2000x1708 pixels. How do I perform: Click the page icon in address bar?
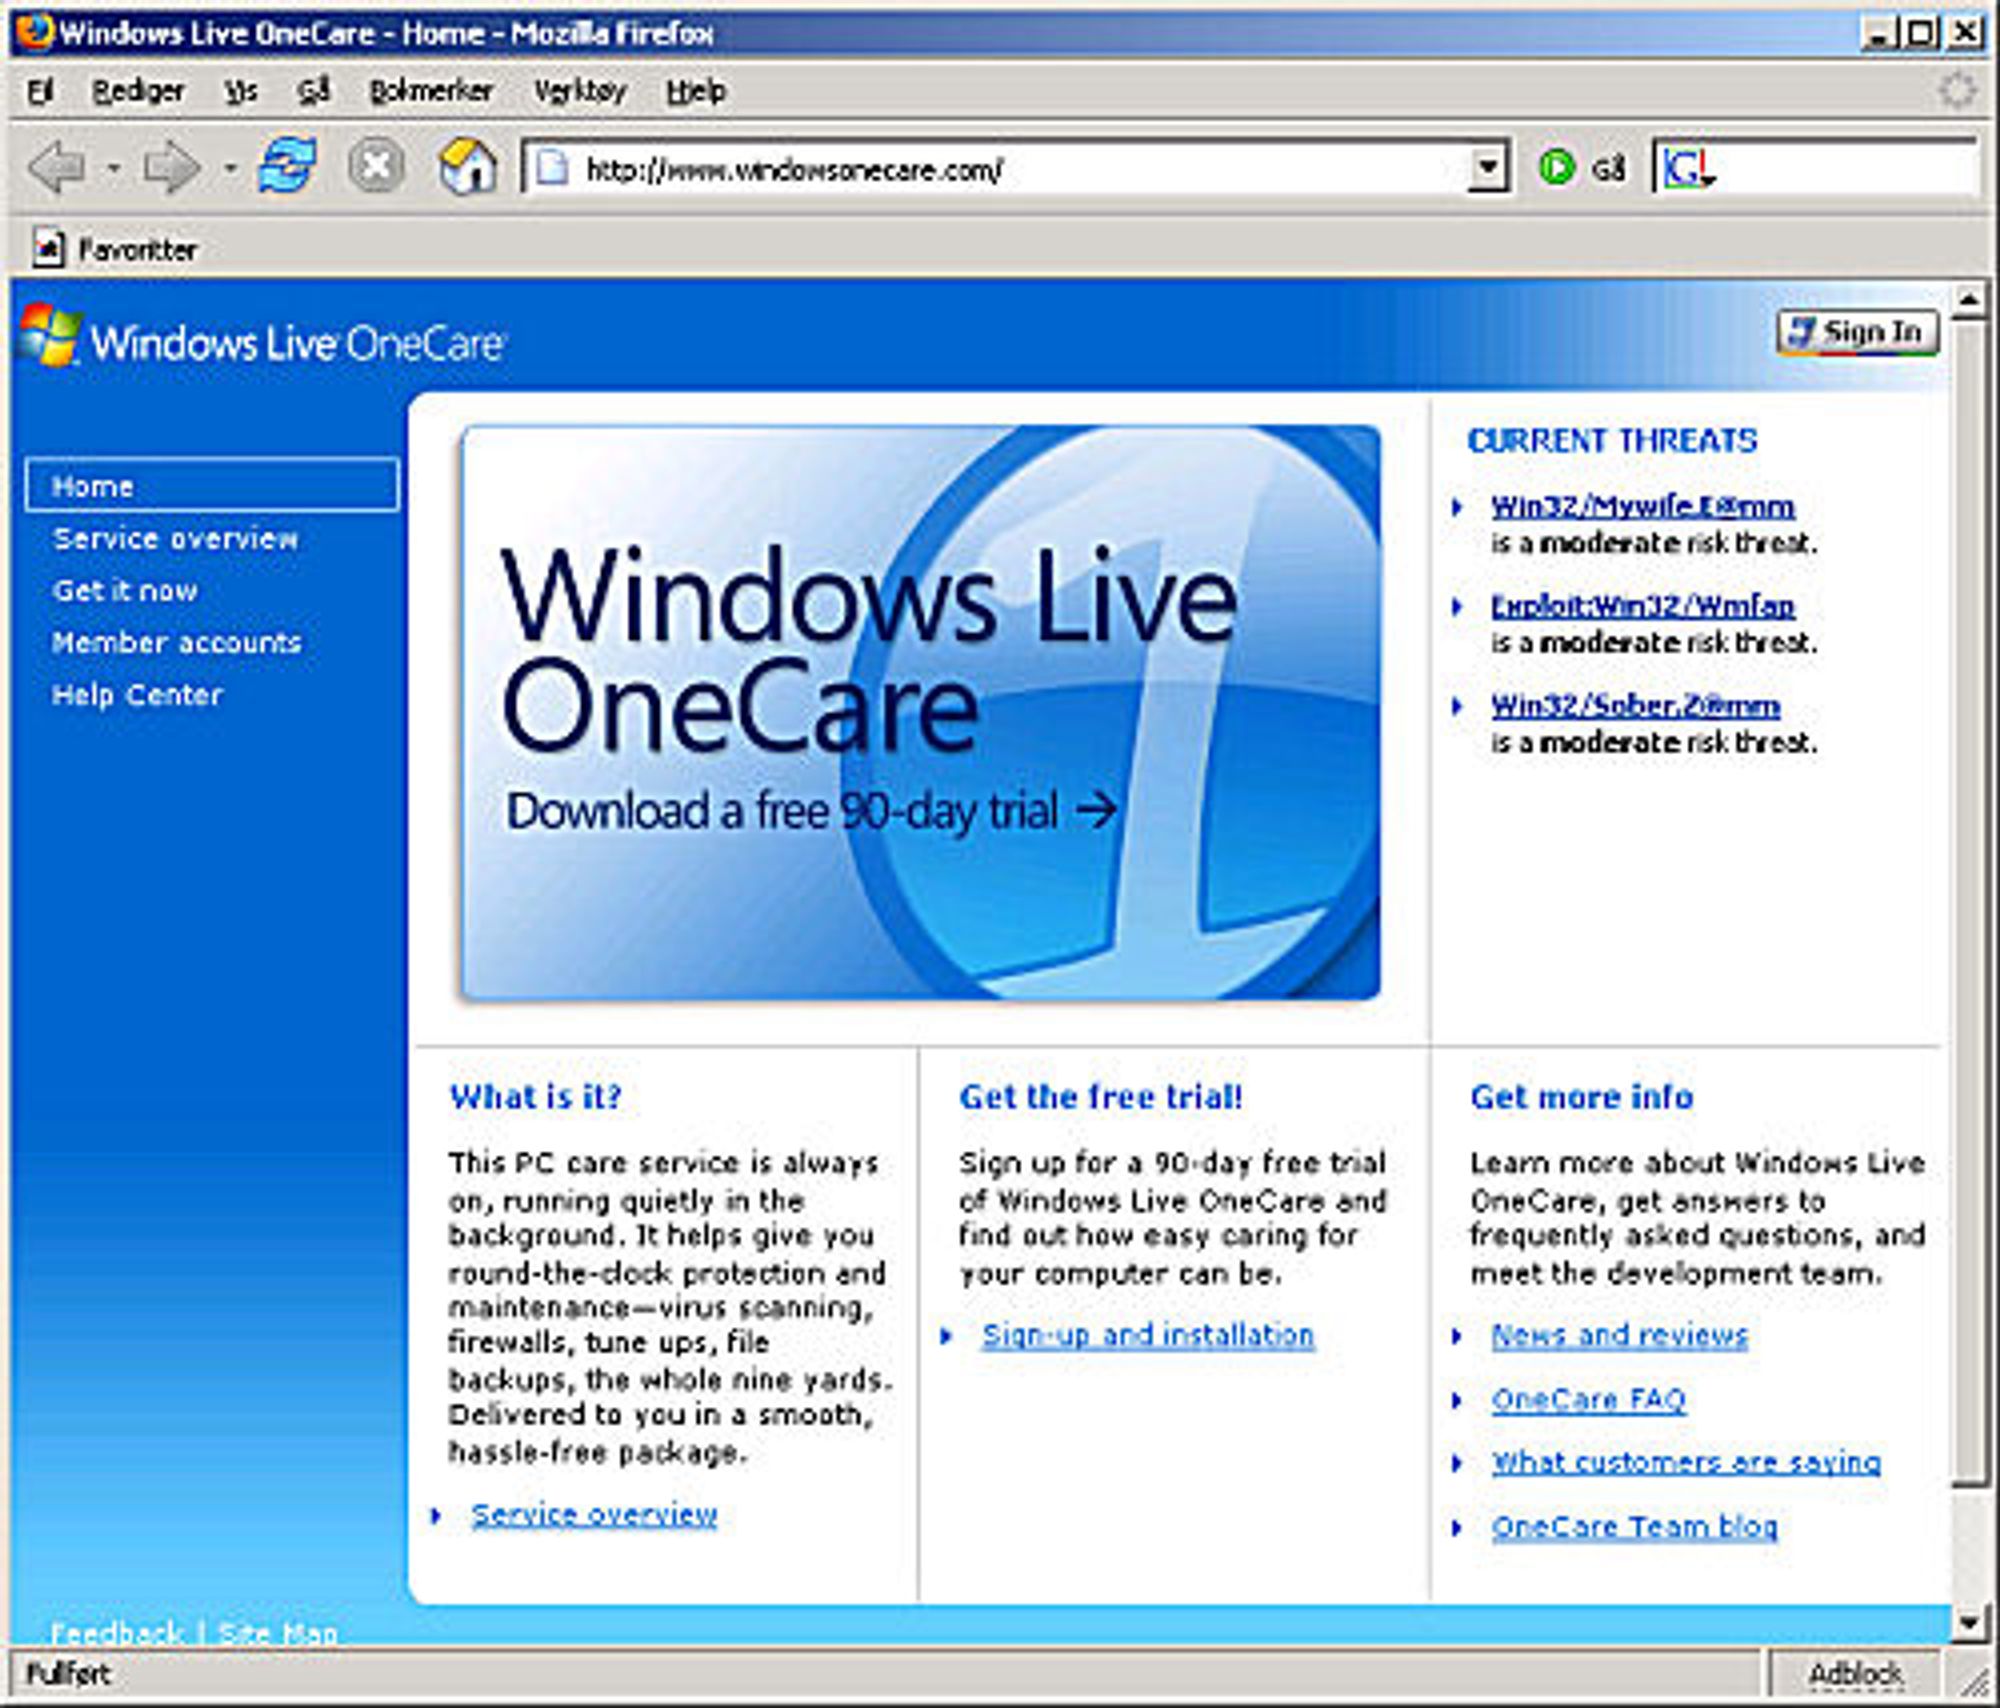[x=552, y=168]
